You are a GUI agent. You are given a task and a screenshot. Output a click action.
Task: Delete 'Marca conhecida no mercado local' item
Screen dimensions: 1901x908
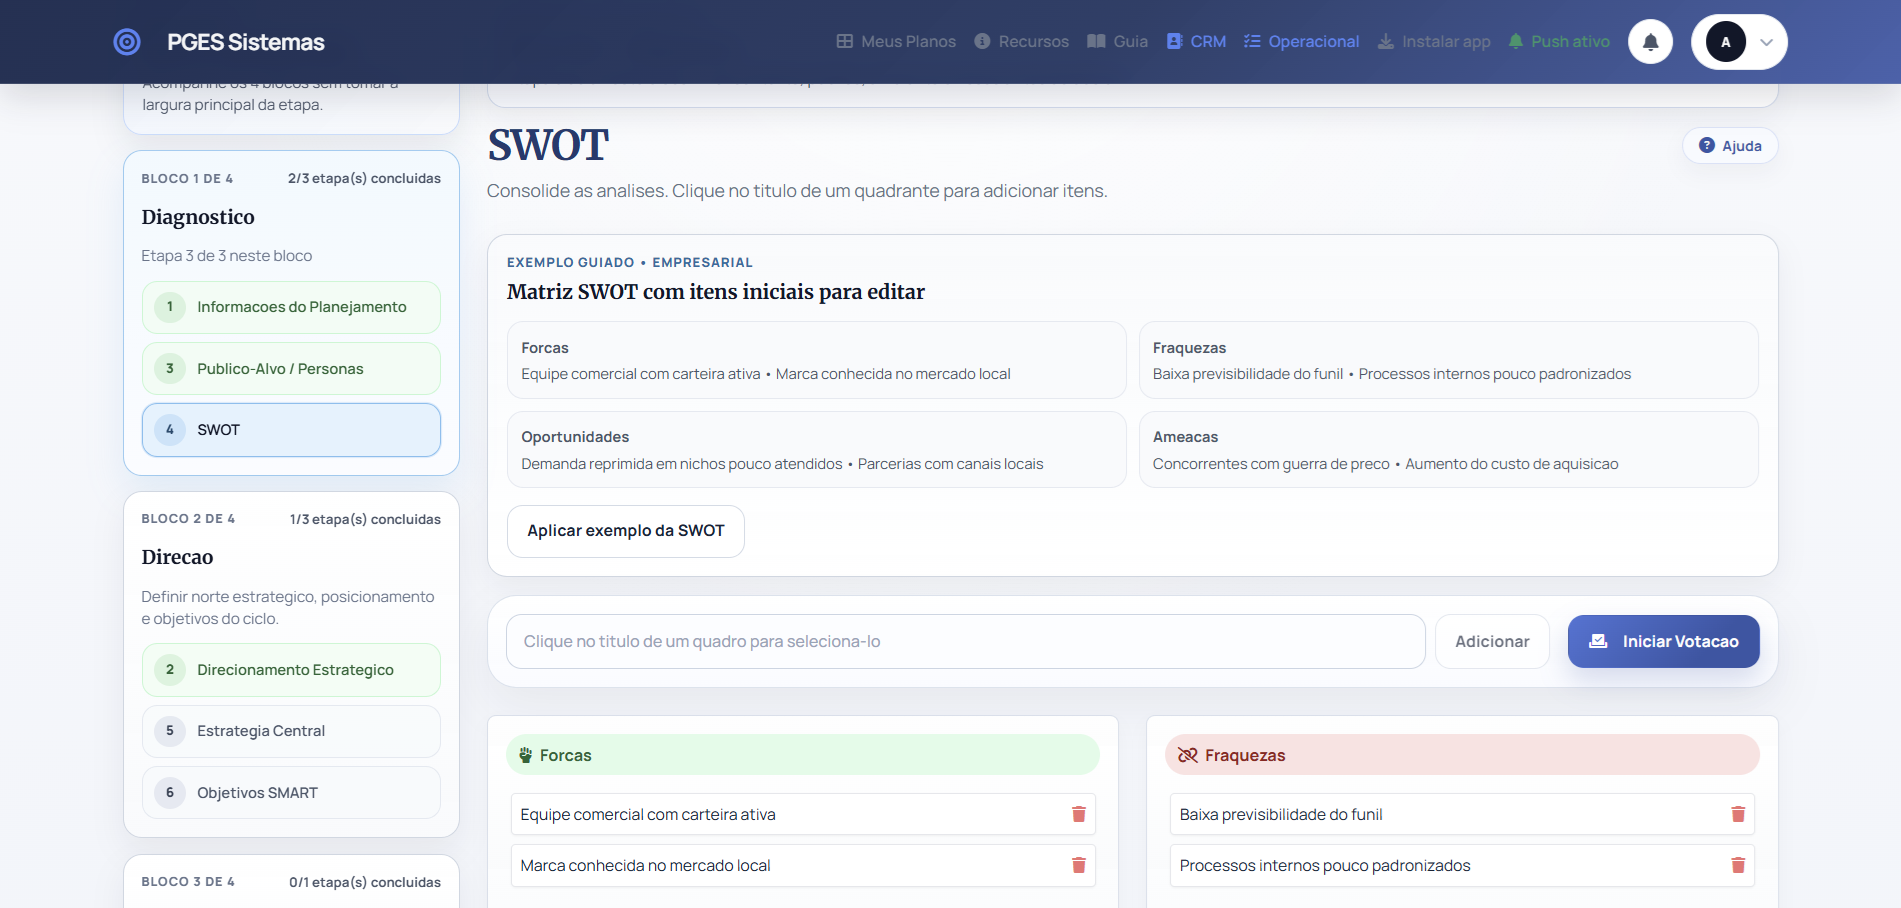tap(1078, 865)
